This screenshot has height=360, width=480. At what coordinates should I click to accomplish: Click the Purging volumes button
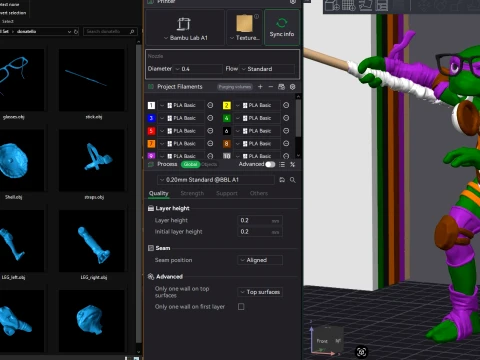(x=235, y=87)
